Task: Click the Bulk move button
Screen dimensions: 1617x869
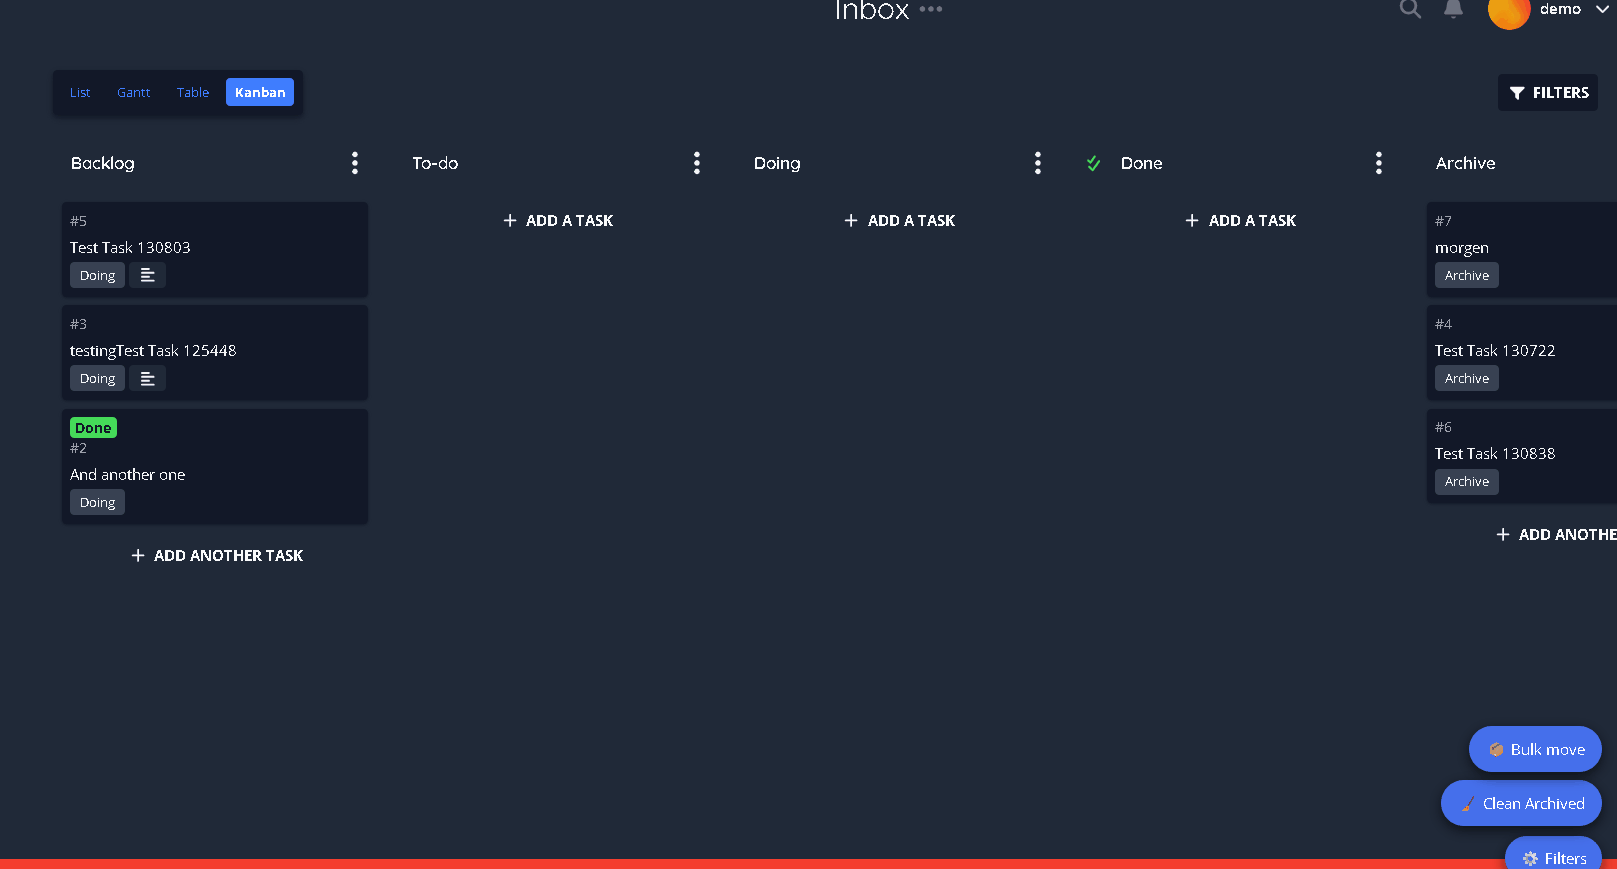Action: coord(1535,749)
